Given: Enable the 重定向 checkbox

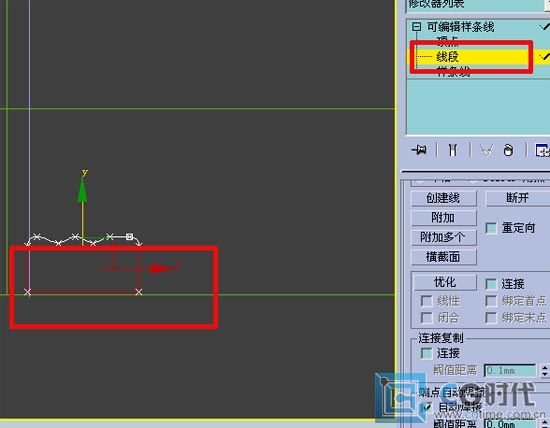Looking at the screenshot, I should 491,228.
